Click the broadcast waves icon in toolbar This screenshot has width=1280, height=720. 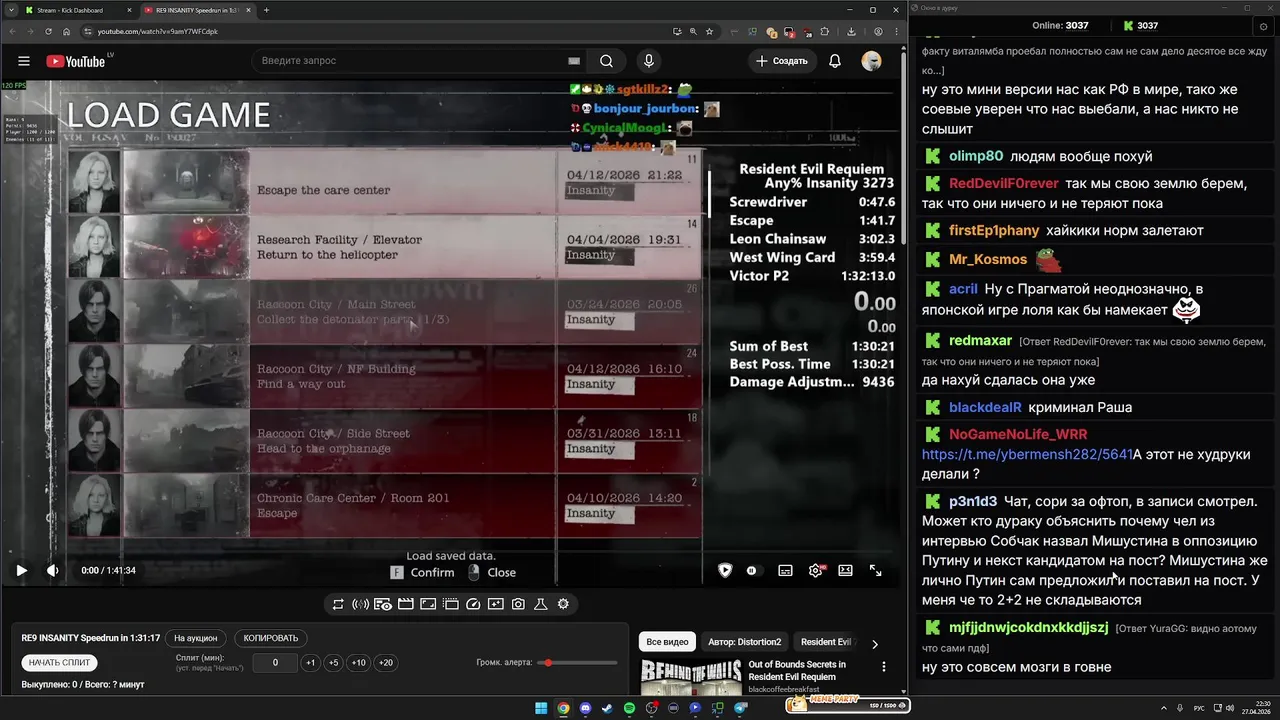pos(360,604)
